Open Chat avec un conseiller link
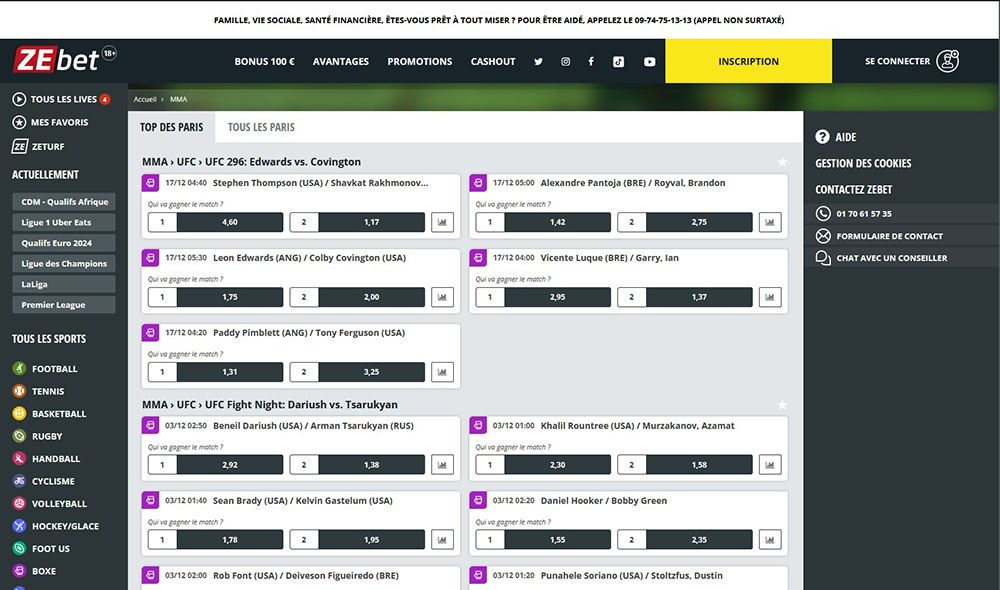This screenshot has height=590, width=1000. pyautogui.click(x=891, y=258)
